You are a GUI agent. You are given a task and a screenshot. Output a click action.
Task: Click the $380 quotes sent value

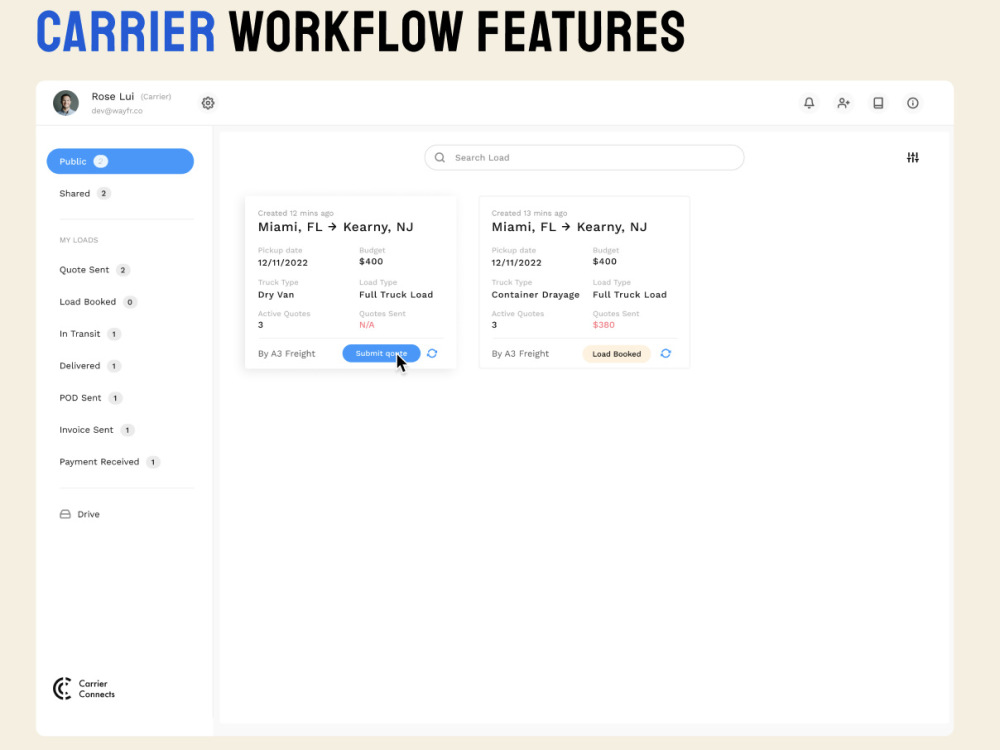[x=603, y=325]
